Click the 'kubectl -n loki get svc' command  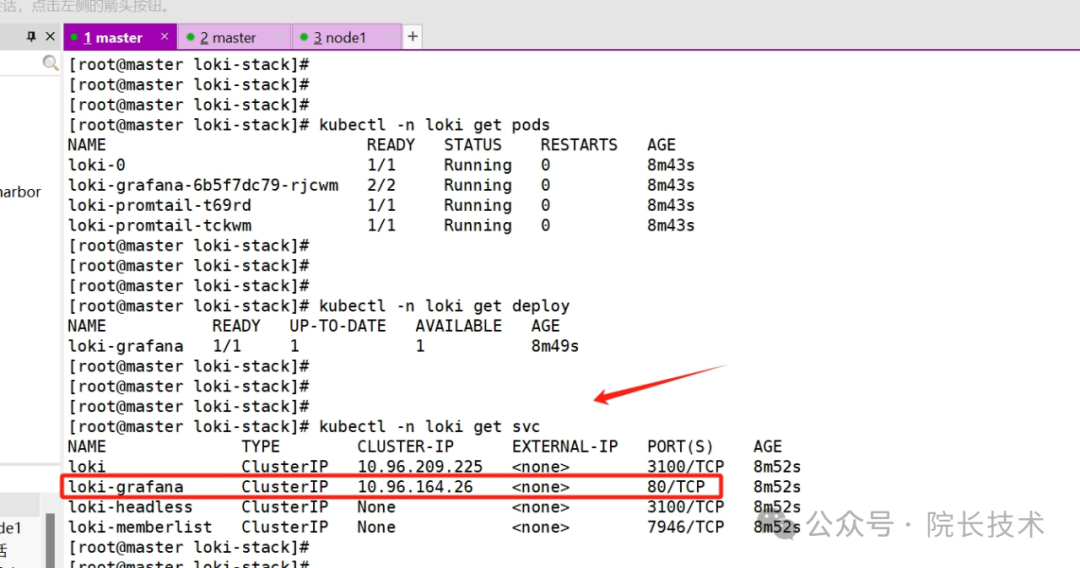tap(430, 426)
